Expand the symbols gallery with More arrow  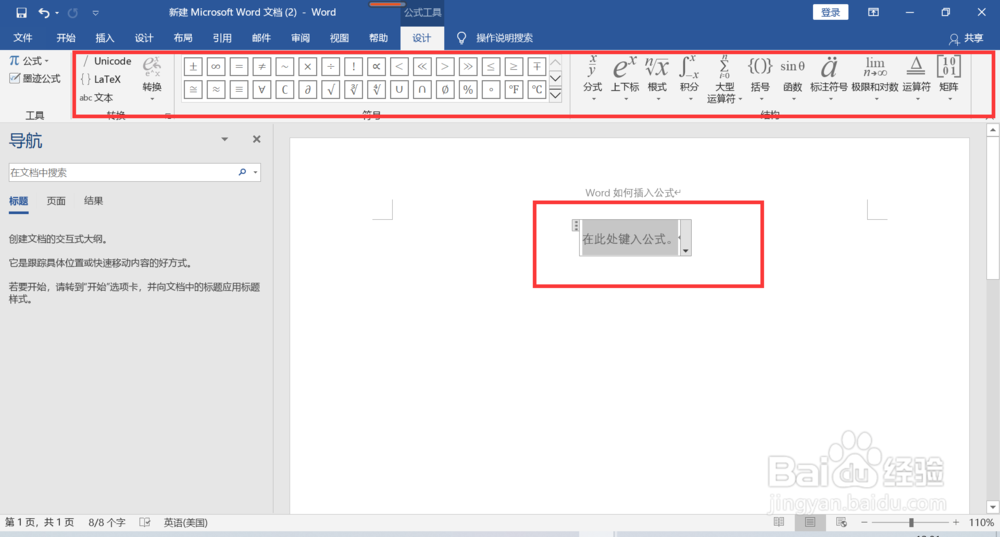tap(555, 94)
